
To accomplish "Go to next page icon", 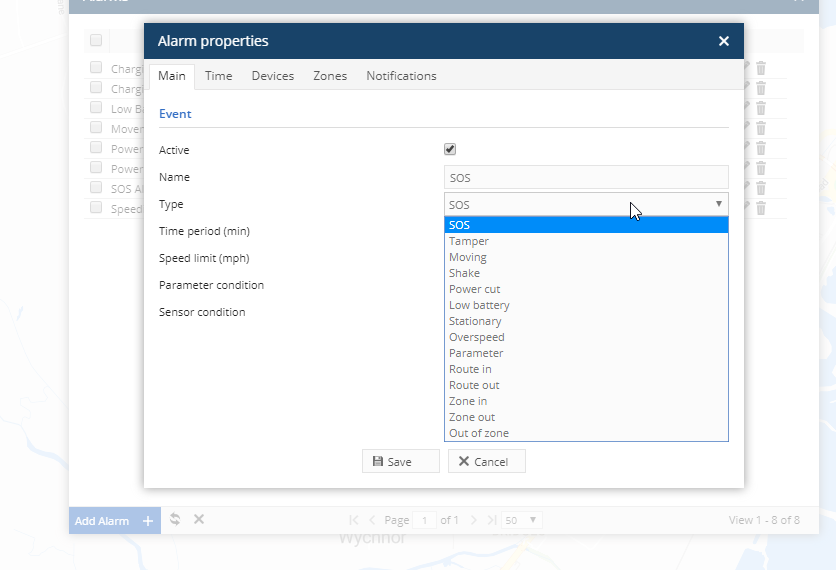I will (x=473, y=520).
